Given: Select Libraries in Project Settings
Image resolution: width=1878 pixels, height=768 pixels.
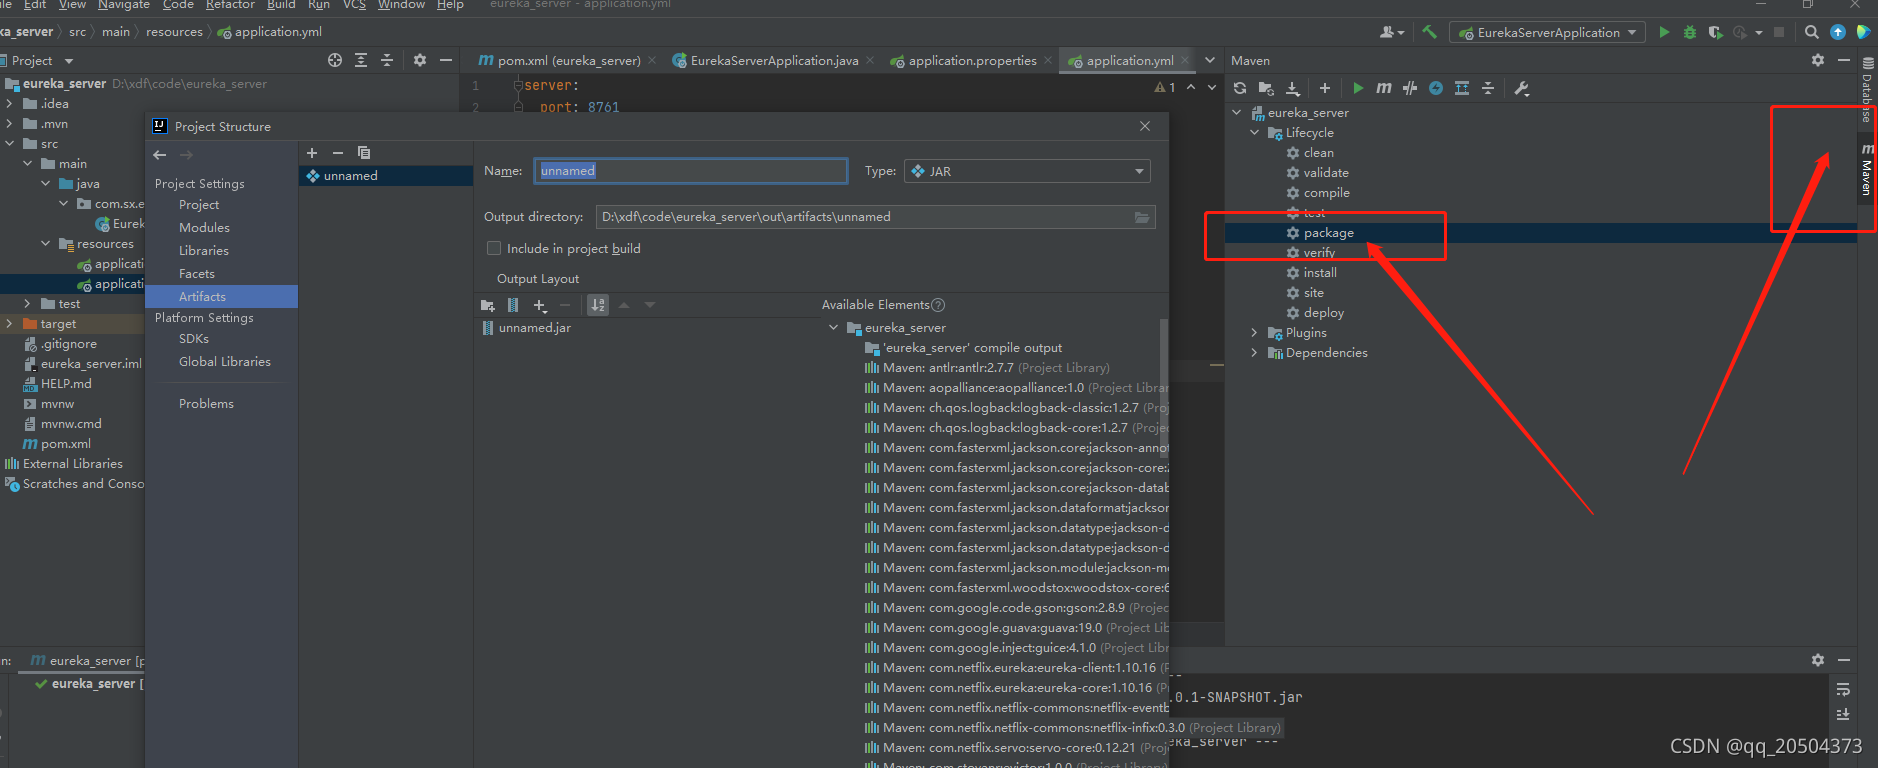Looking at the screenshot, I should pyautogui.click(x=204, y=251).
